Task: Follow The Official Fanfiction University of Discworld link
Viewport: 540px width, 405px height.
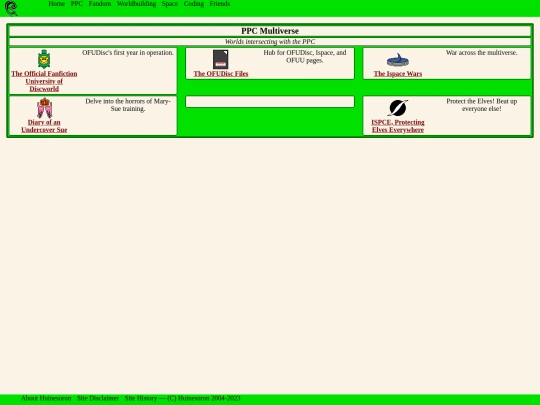Action: [x=44, y=81]
